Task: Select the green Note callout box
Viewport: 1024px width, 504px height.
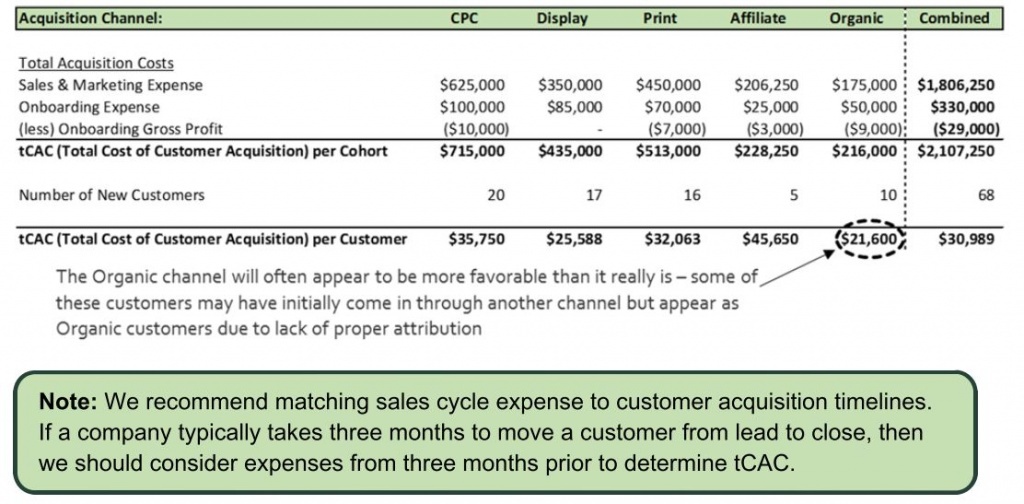Action: 494,433
